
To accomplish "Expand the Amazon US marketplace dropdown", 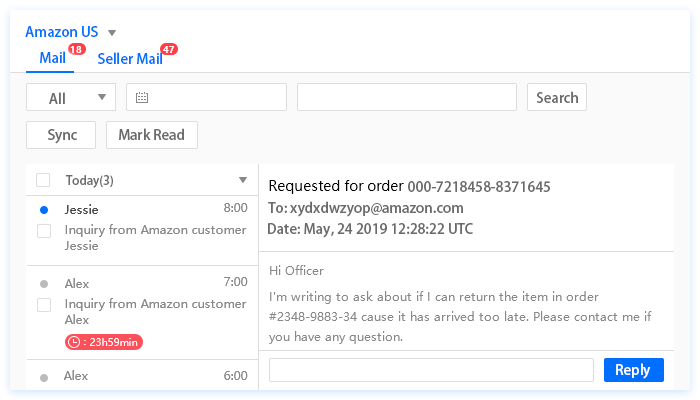I will 112,32.
